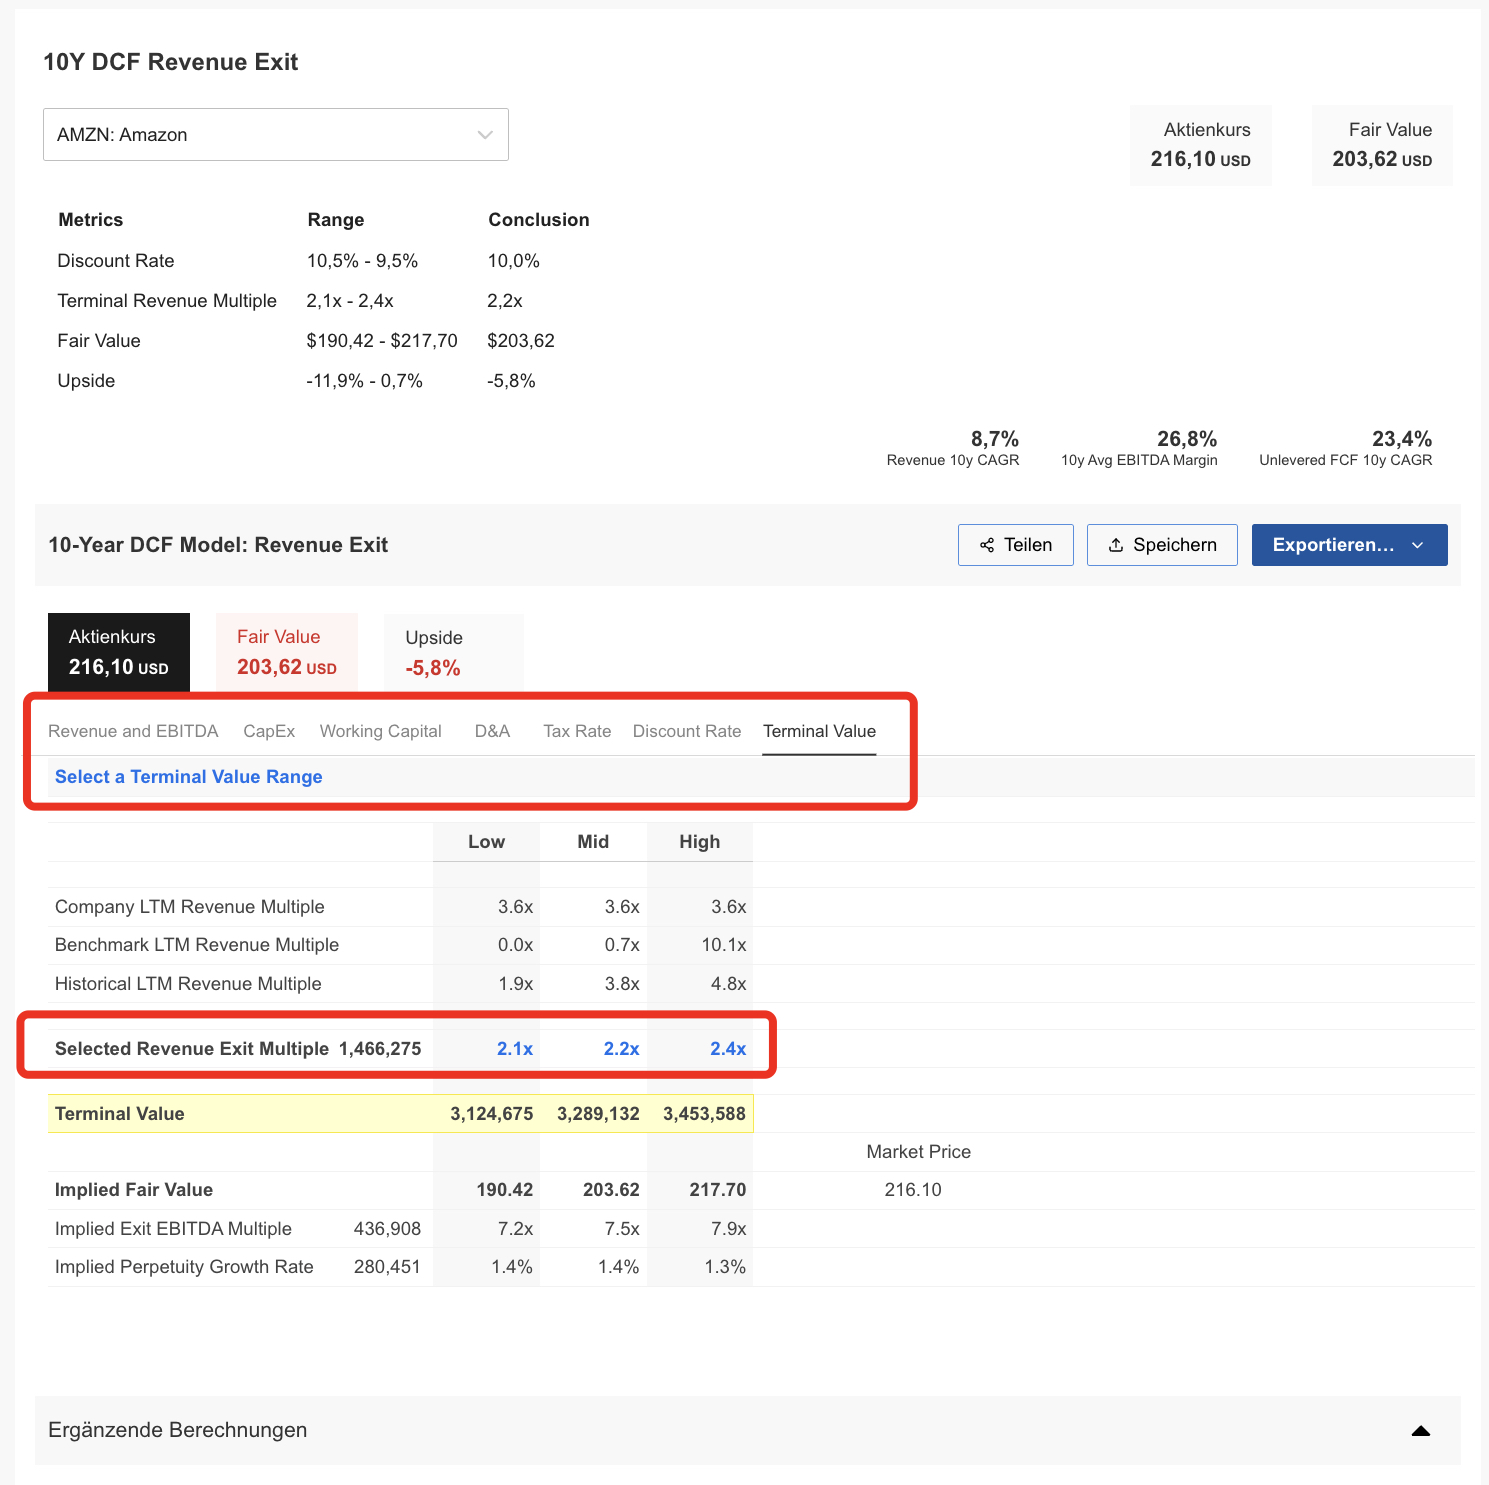Viewport: 1489px width, 1485px height.
Task: Edit the mid exit multiple 2.2x
Action: point(621,1049)
